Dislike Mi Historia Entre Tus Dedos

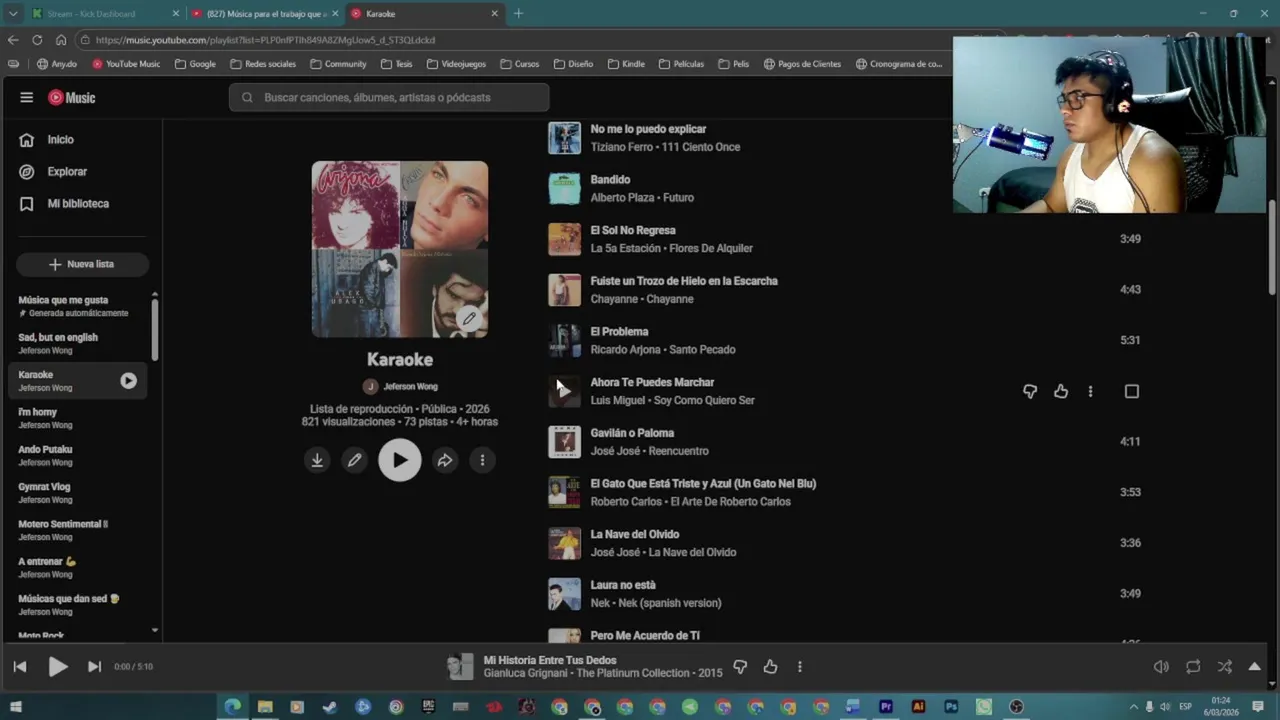click(x=740, y=666)
